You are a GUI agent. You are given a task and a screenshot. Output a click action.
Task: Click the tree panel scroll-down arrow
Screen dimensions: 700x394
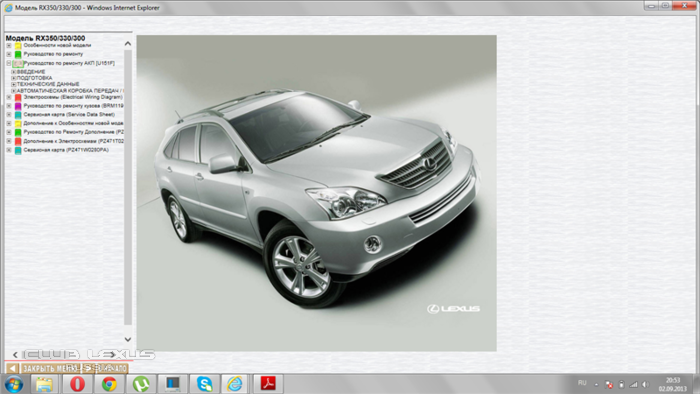coord(128,340)
